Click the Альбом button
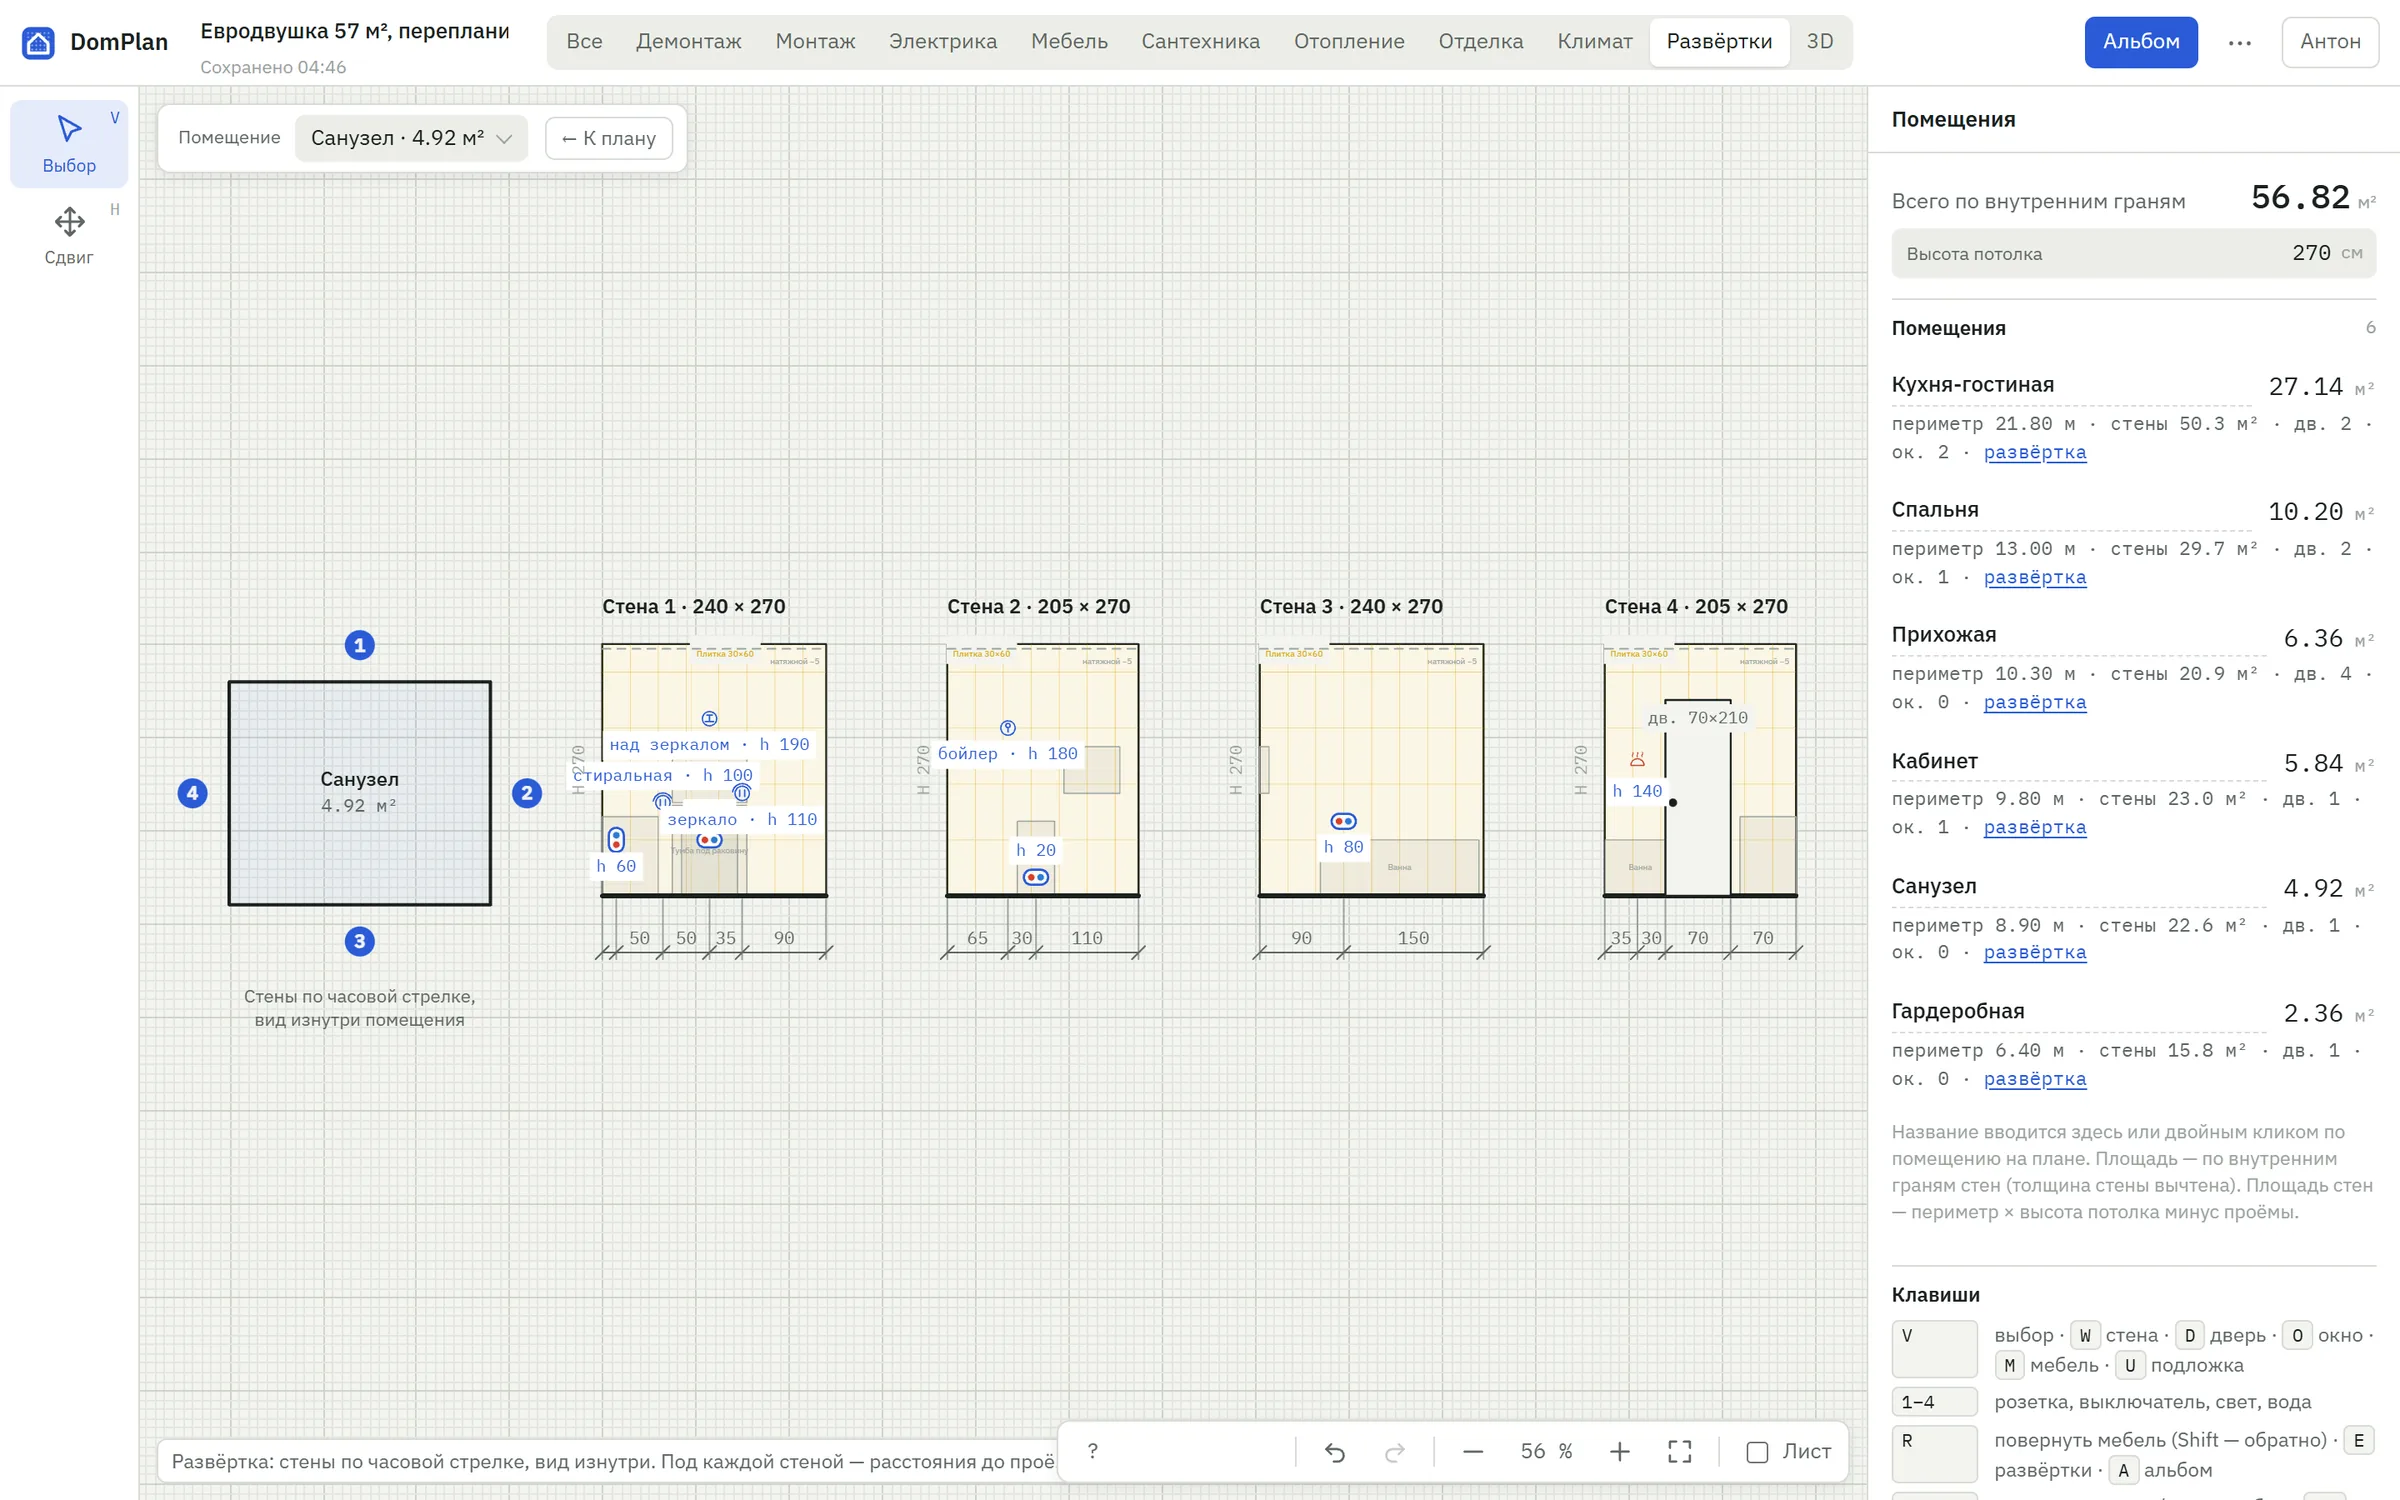The height and width of the screenshot is (1500, 2400). click(x=2141, y=42)
